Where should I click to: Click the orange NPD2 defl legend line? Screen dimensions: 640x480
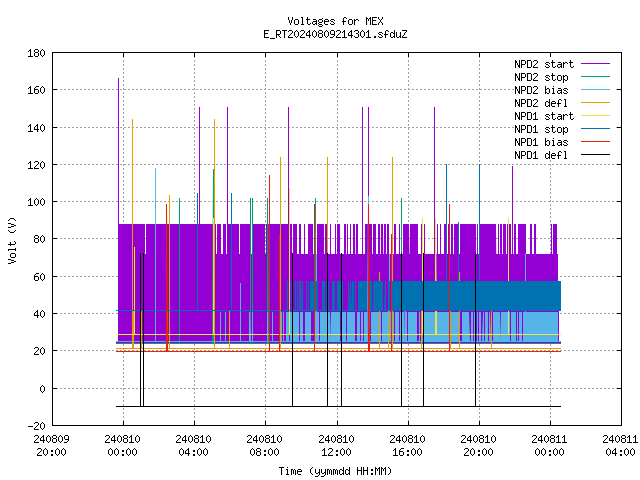pyautogui.click(x=595, y=103)
